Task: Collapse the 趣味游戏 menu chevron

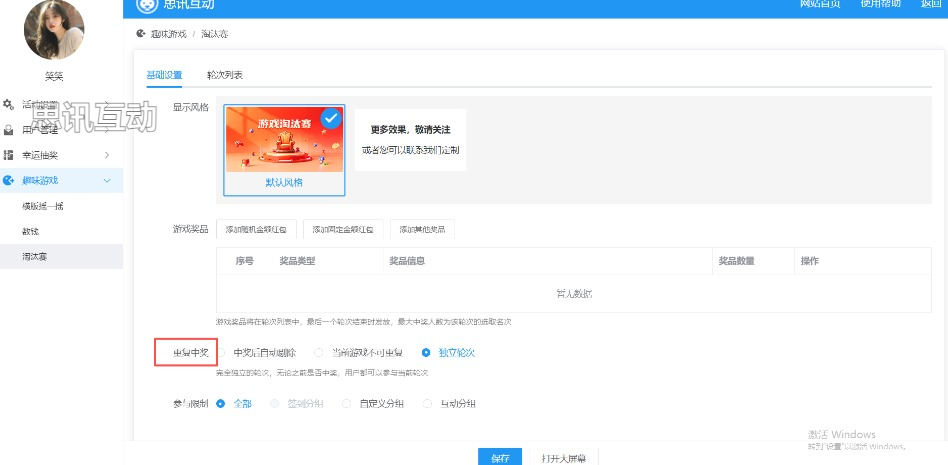Action: pyautogui.click(x=107, y=181)
